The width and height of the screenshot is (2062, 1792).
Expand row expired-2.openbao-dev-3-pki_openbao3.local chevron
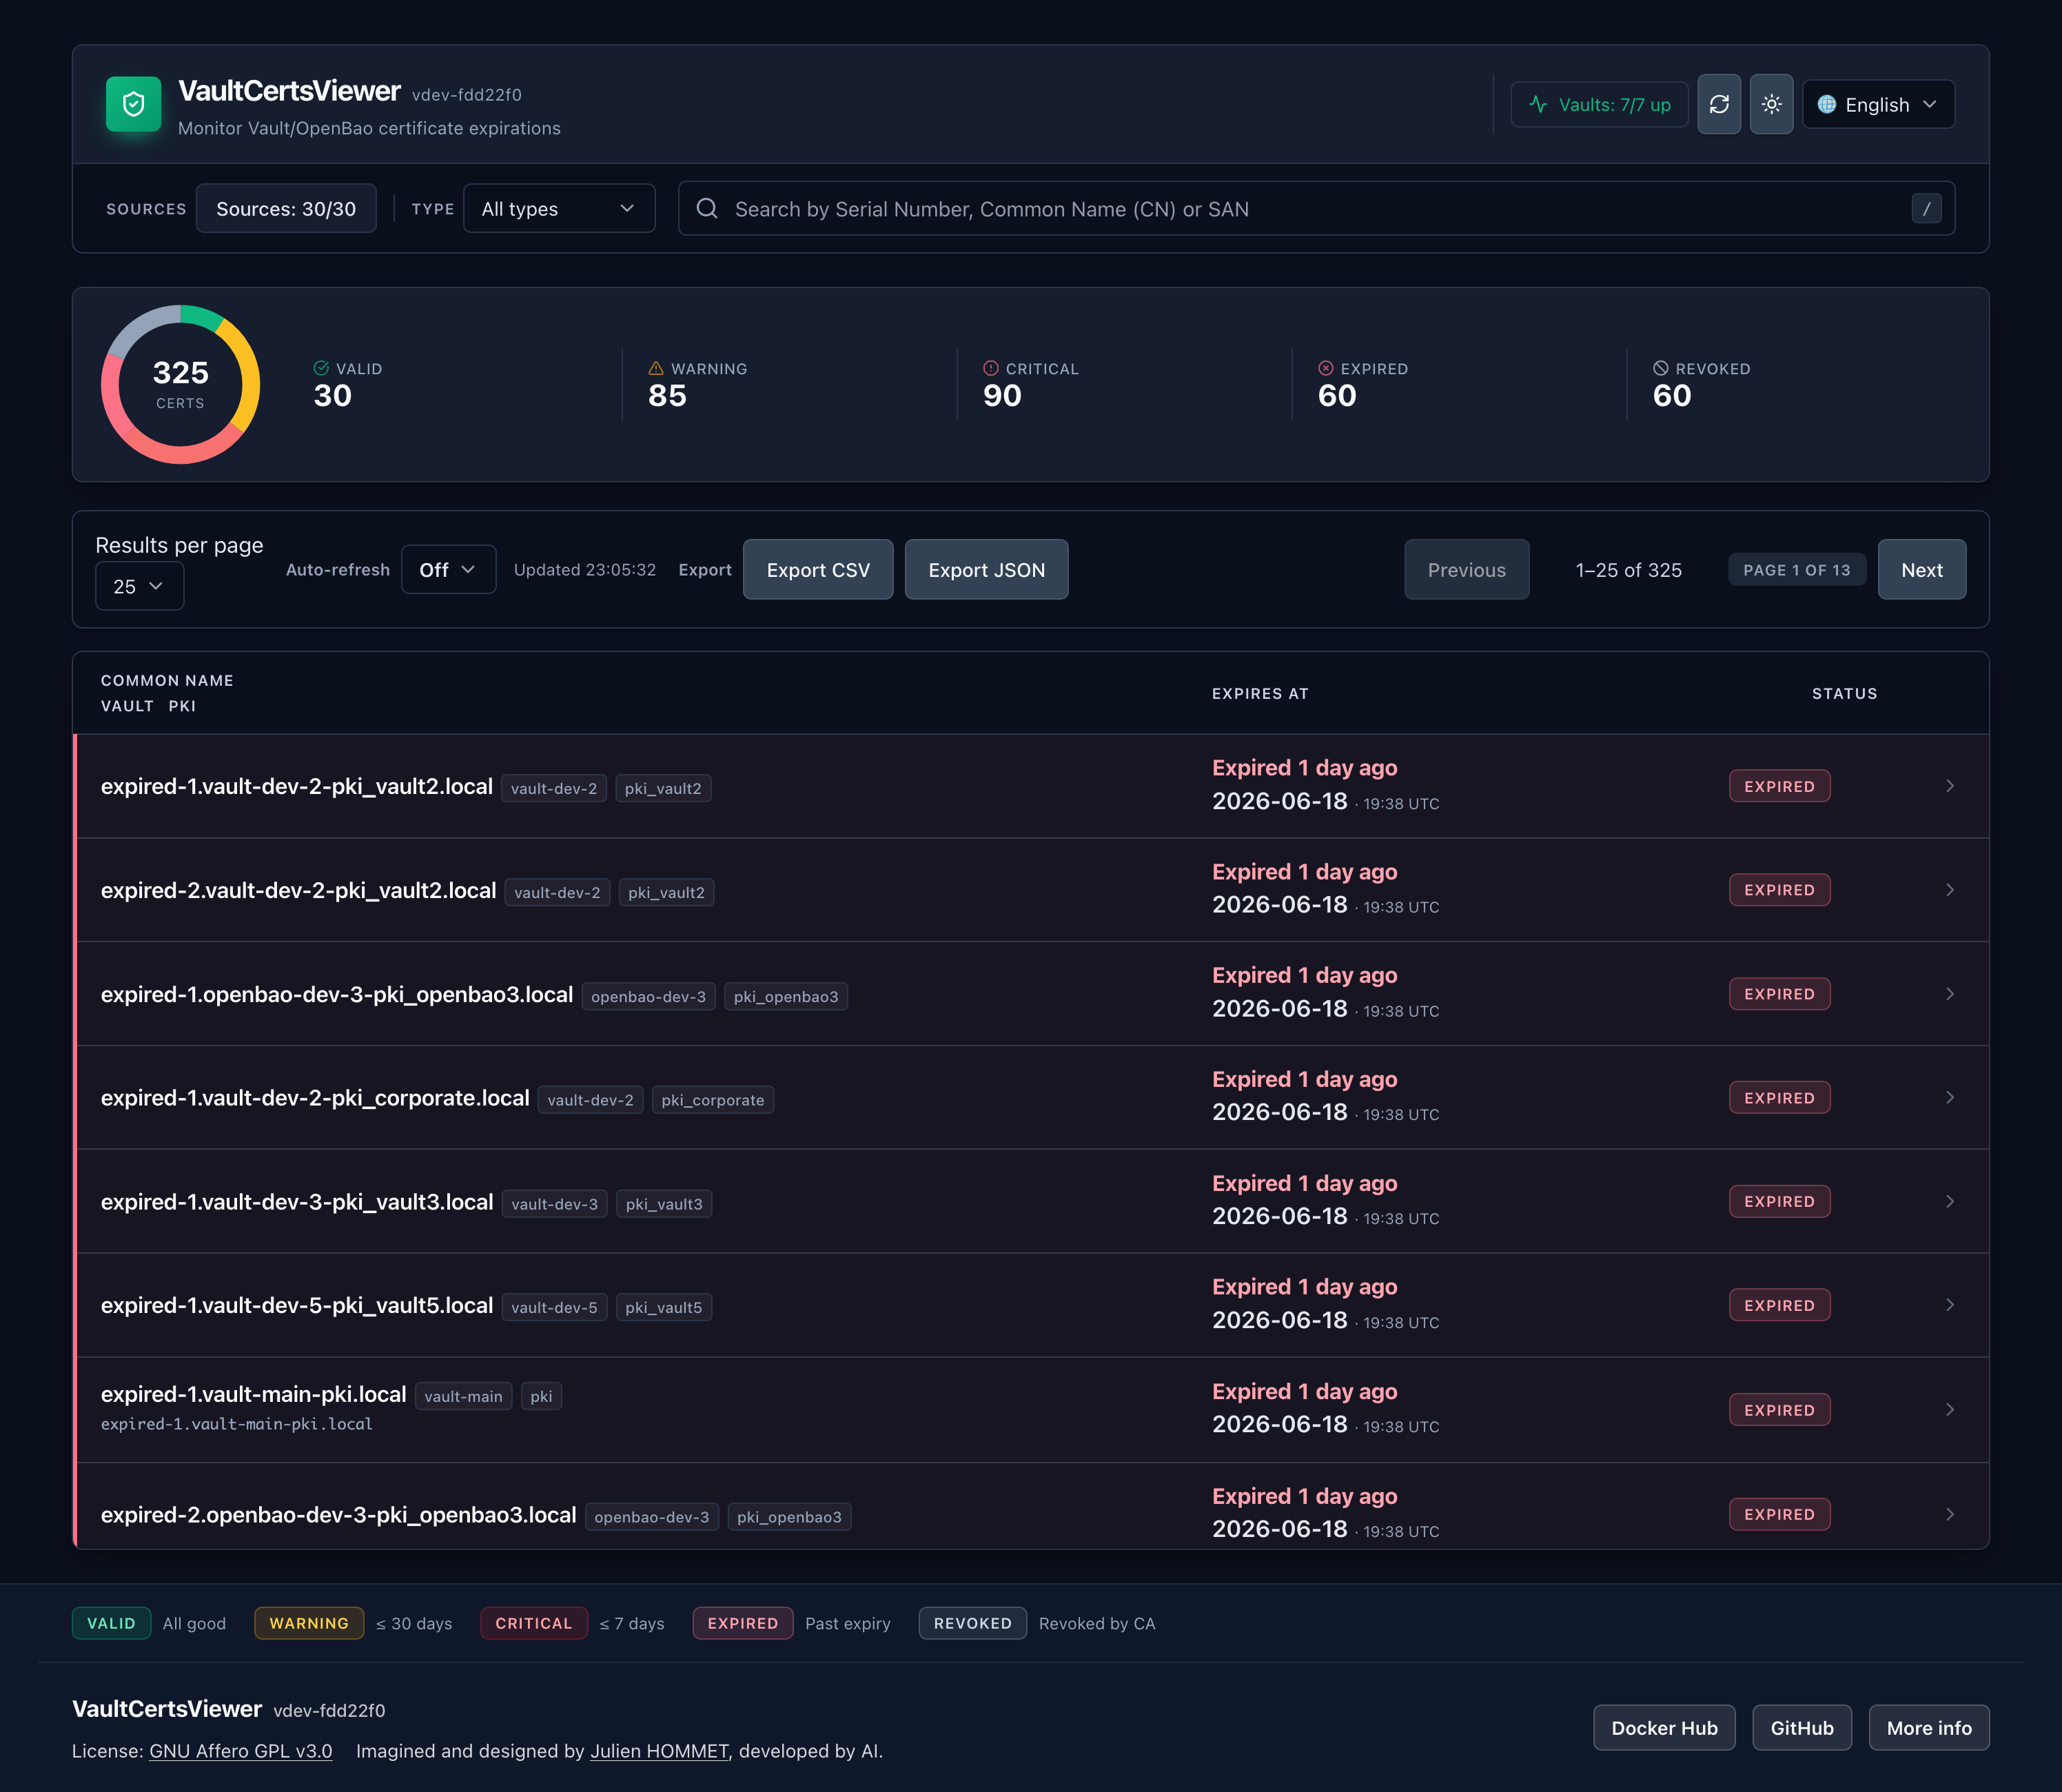[x=1949, y=1514]
